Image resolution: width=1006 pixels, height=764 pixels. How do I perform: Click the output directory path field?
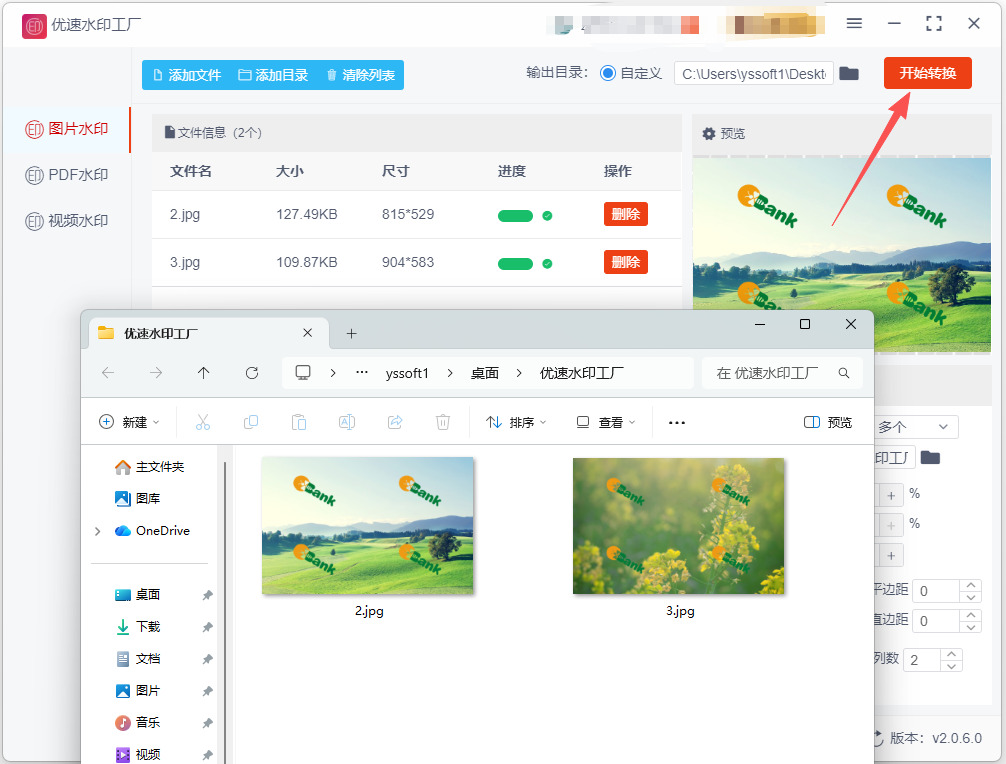[x=754, y=74]
